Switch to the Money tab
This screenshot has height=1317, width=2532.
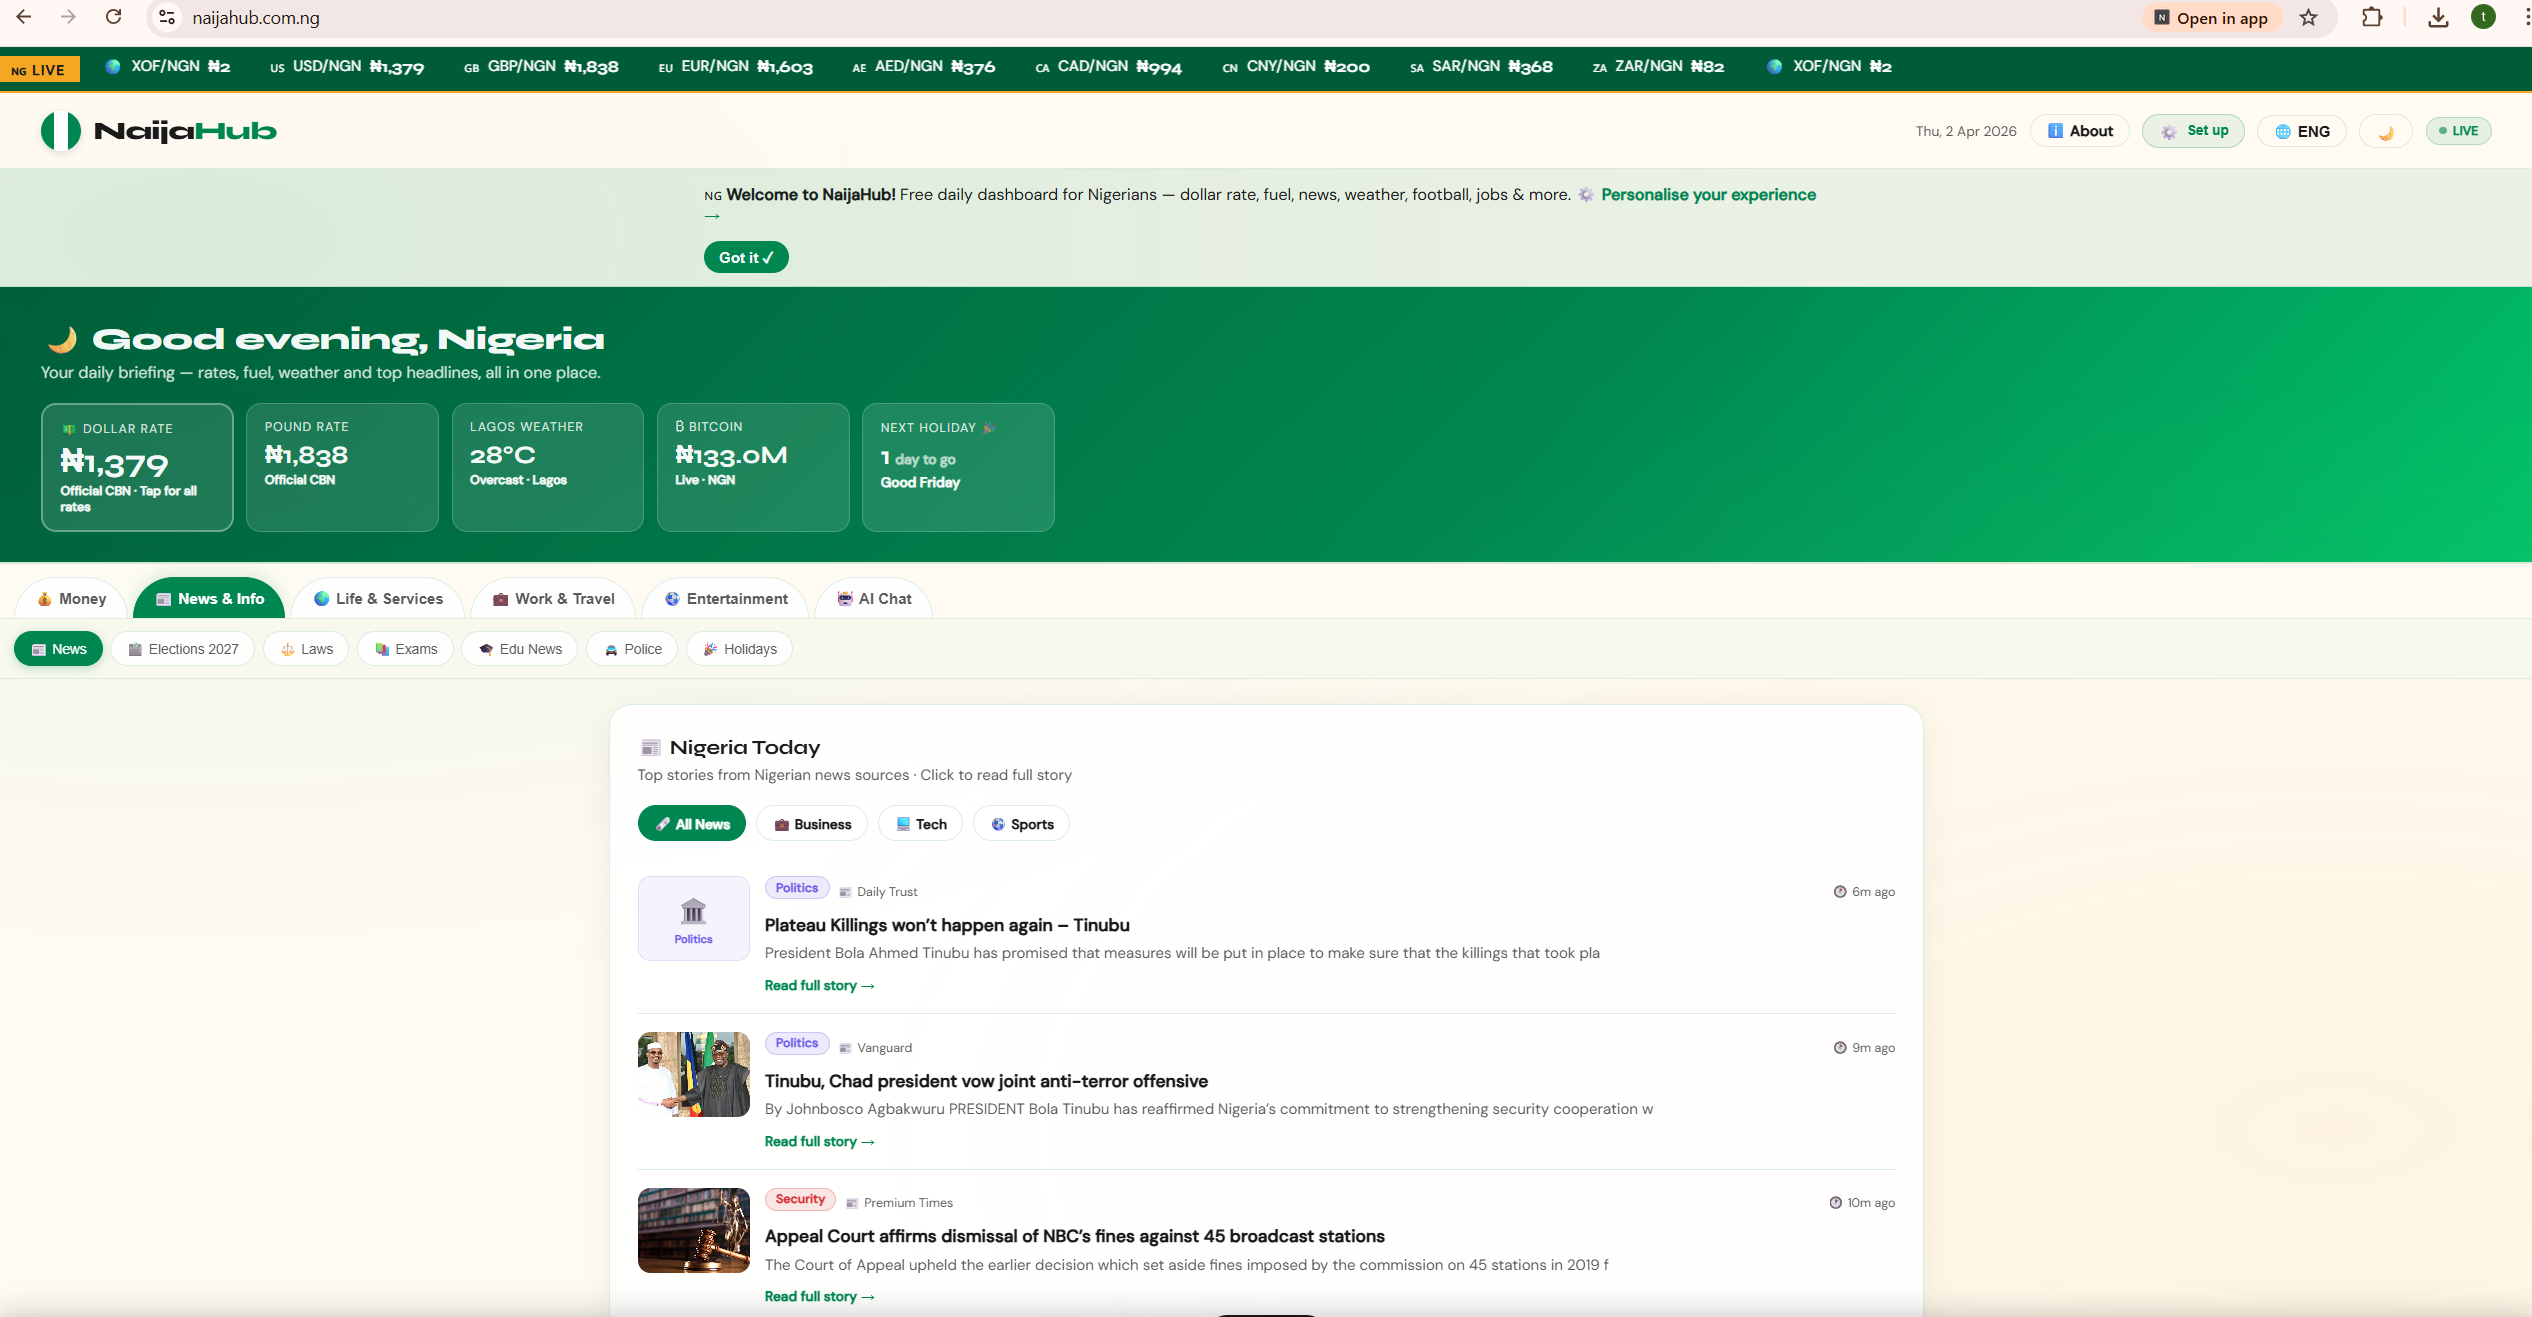point(71,599)
